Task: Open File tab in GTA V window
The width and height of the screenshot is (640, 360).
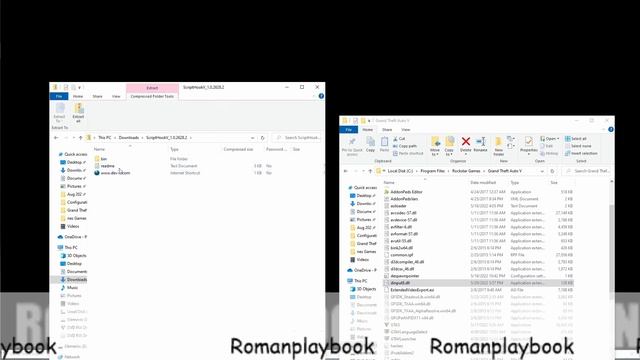Action: (349, 130)
